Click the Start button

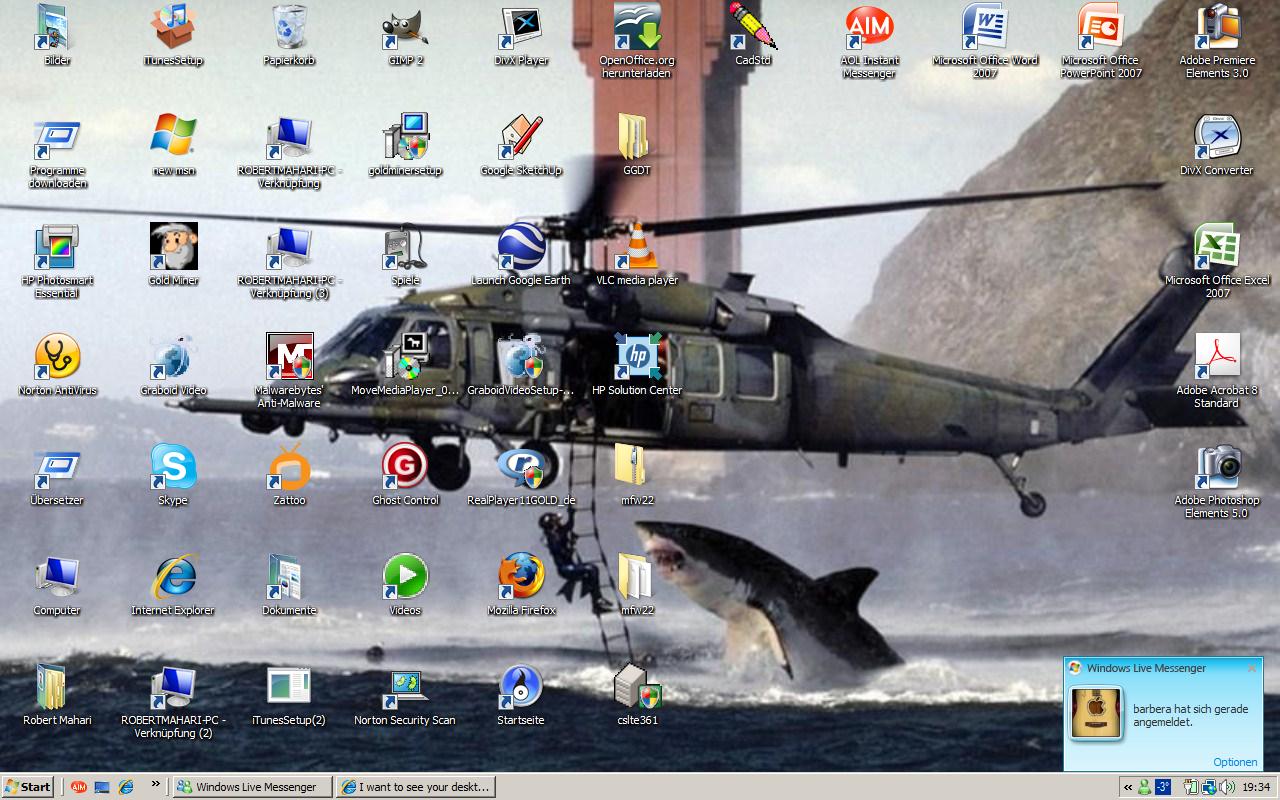tap(28, 787)
